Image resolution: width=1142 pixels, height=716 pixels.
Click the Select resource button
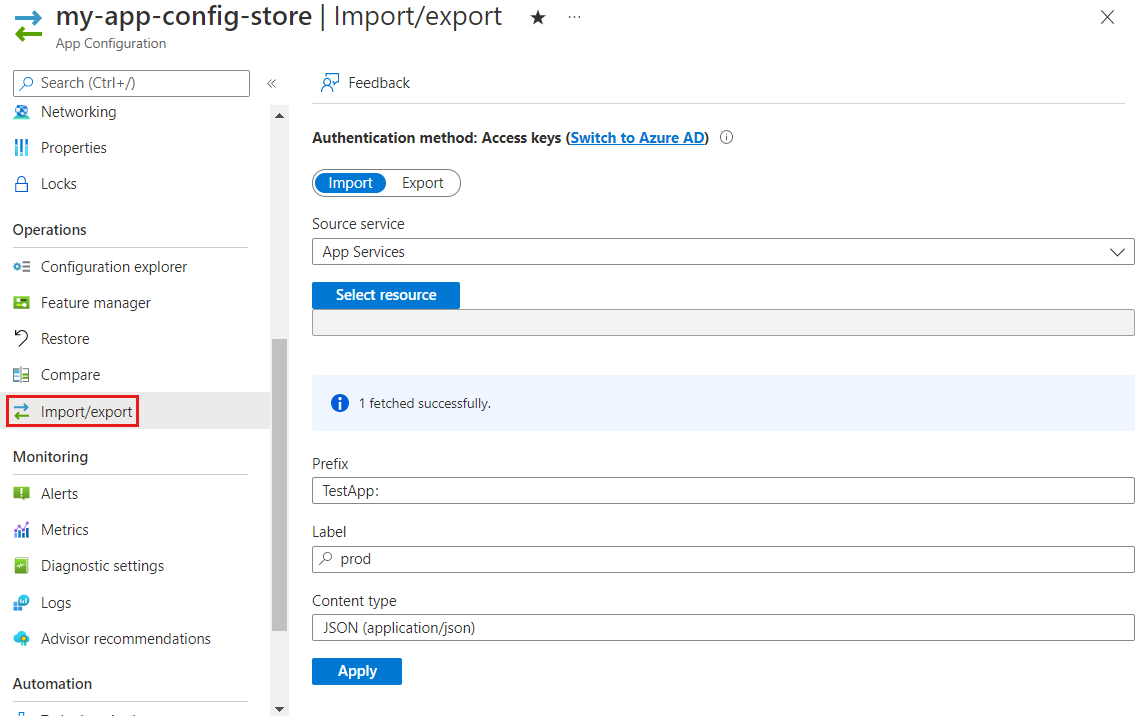click(385, 295)
